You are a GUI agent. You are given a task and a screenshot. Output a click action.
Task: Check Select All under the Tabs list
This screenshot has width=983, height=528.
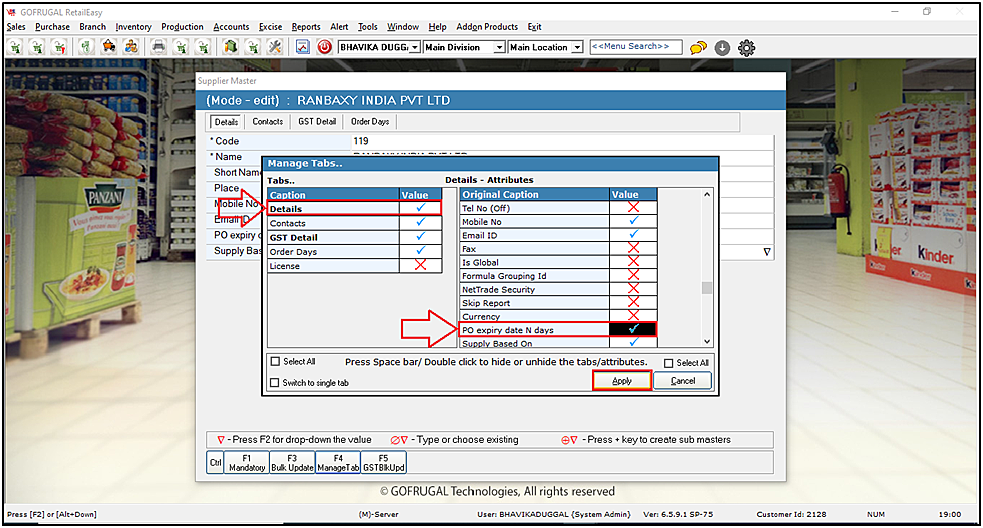pyautogui.click(x=275, y=362)
